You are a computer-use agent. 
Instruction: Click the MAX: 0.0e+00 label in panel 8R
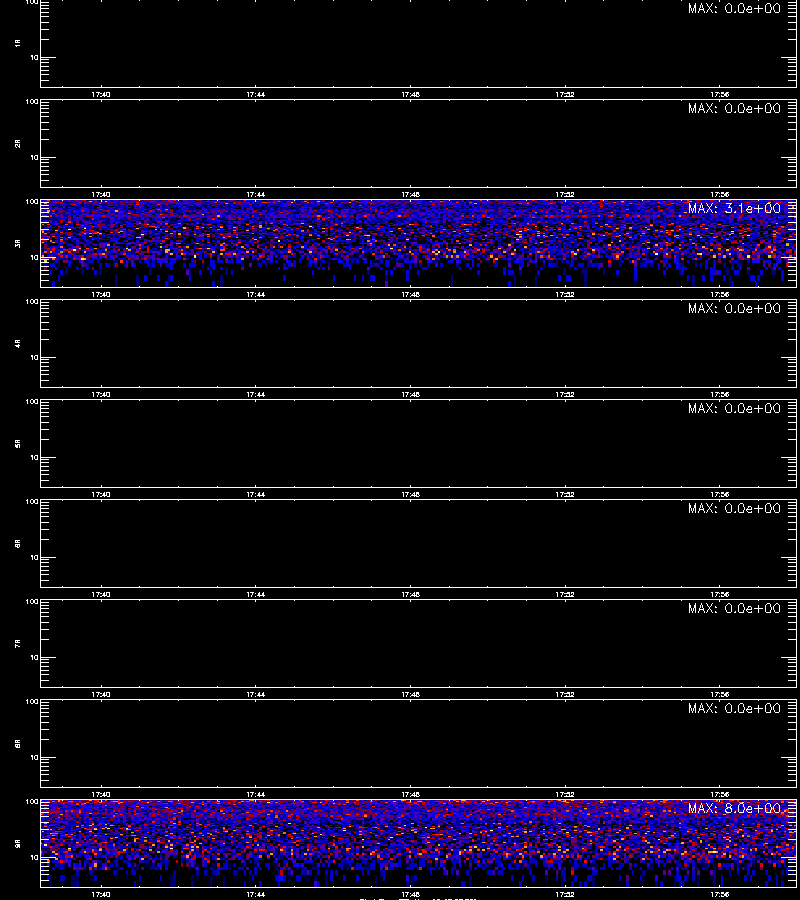734,708
